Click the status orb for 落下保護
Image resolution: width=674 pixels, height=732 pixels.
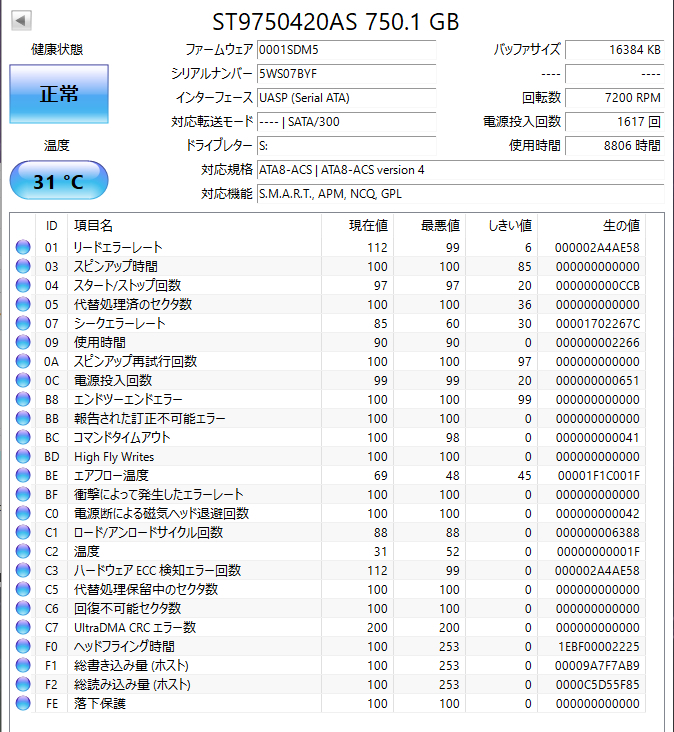click(23, 703)
